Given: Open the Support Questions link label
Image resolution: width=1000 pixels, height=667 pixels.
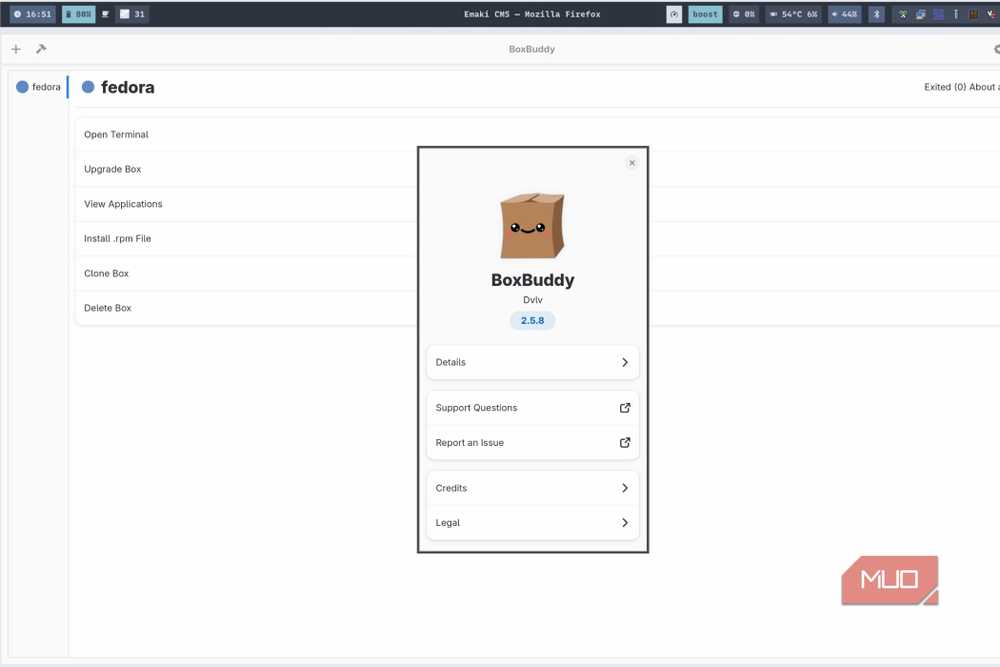Looking at the screenshot, I should coord(476,407).
